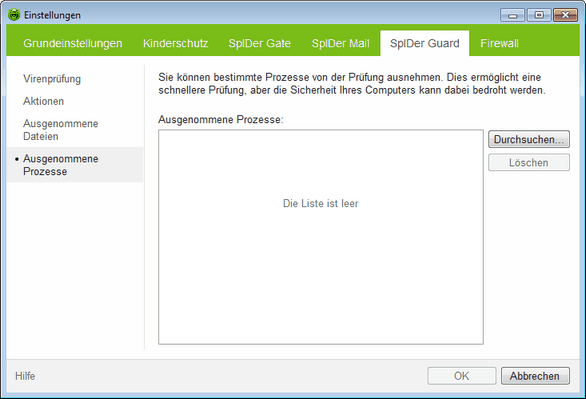This screenshot has height=399, width=586.
Task: Select the SpIDer Guard tab
Action: [x=425, y=43]
